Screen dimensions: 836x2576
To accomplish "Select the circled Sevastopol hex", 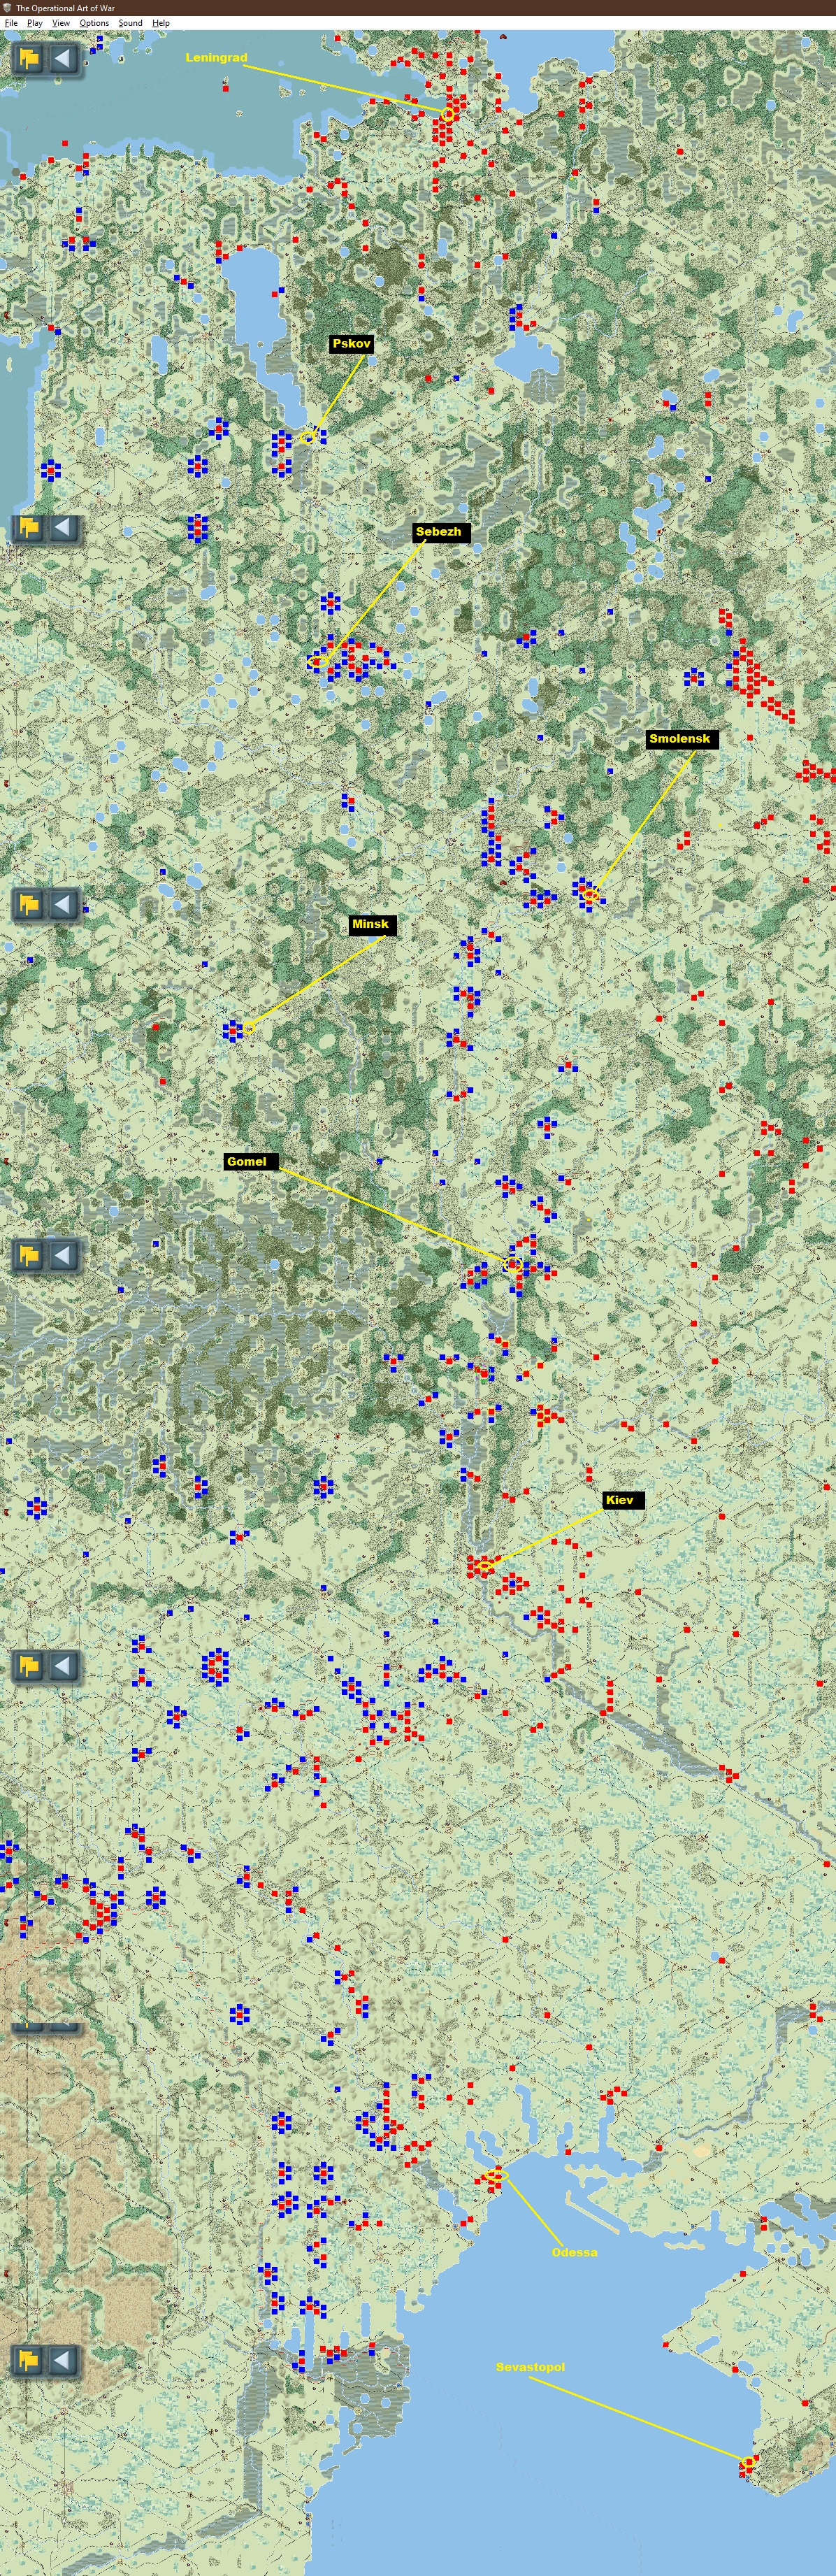I will [748, 2461].
